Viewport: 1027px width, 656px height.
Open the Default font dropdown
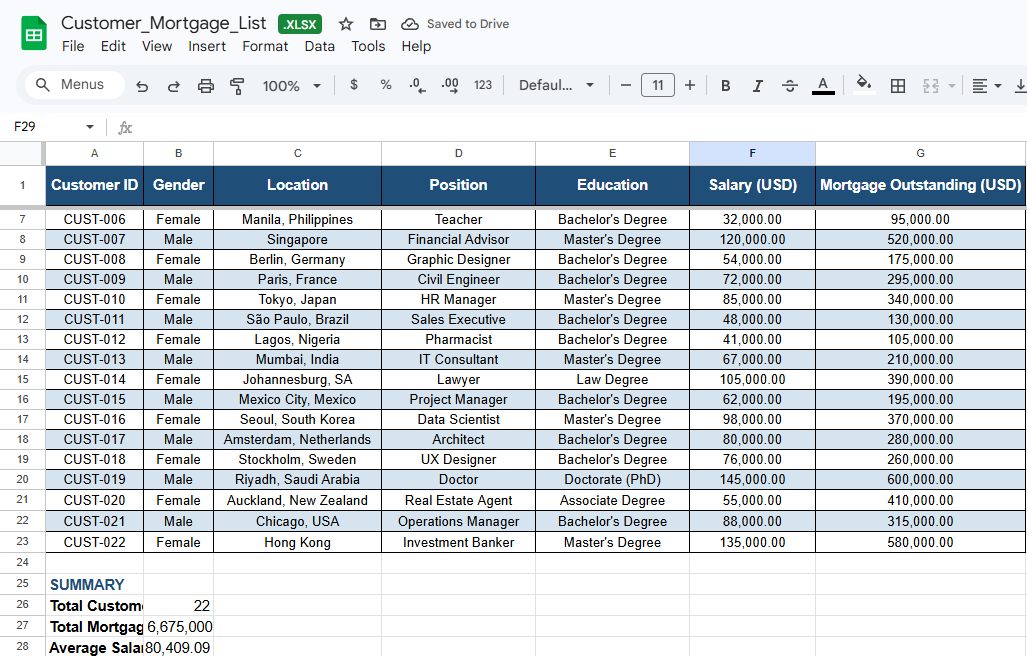[x=556, y=85]
